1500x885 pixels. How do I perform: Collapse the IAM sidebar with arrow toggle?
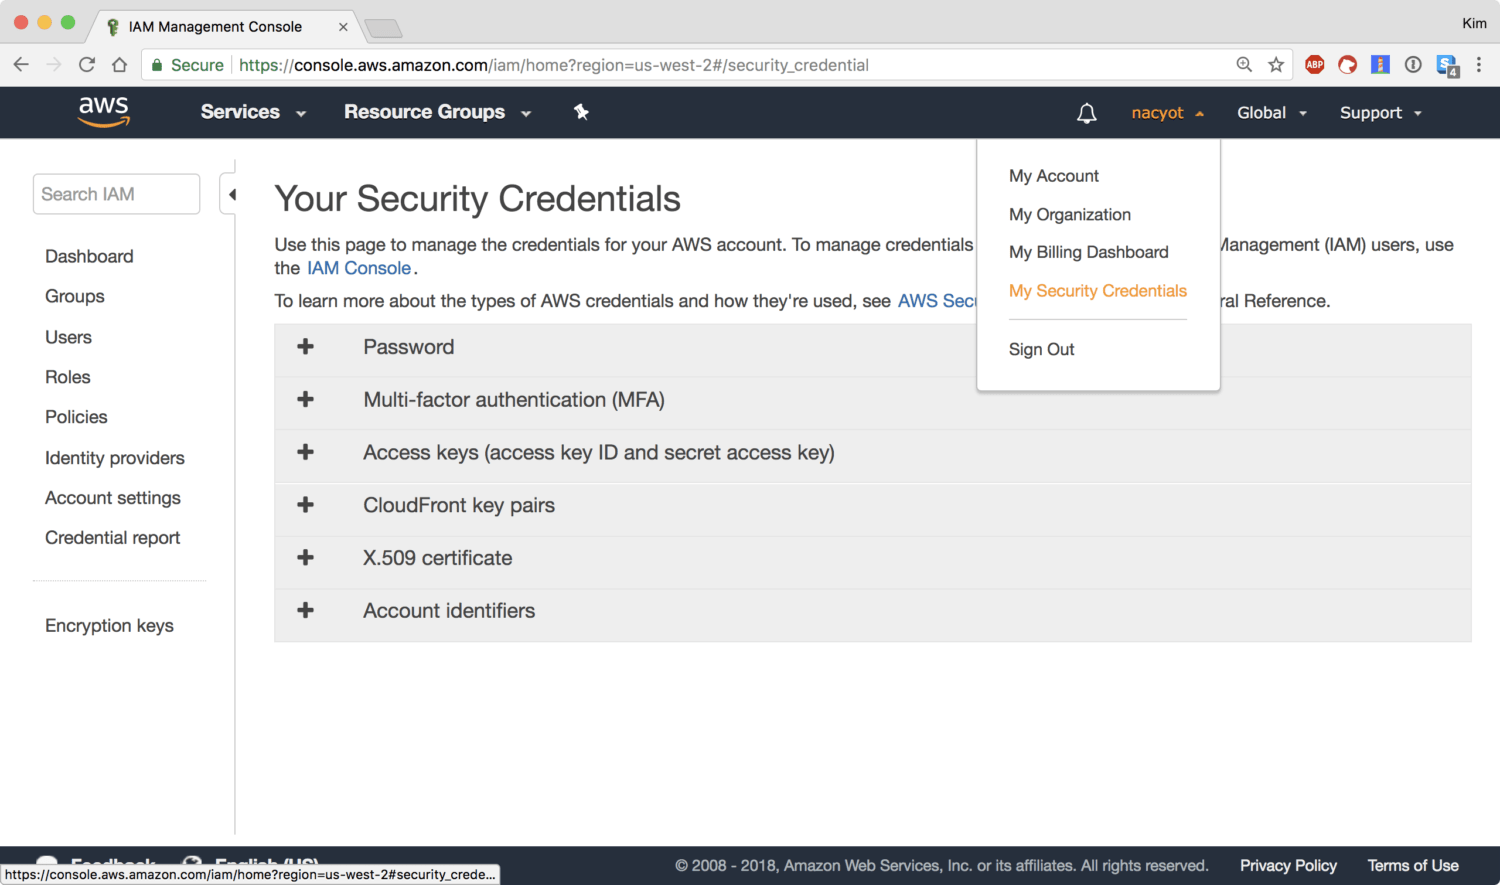(231, 195)
